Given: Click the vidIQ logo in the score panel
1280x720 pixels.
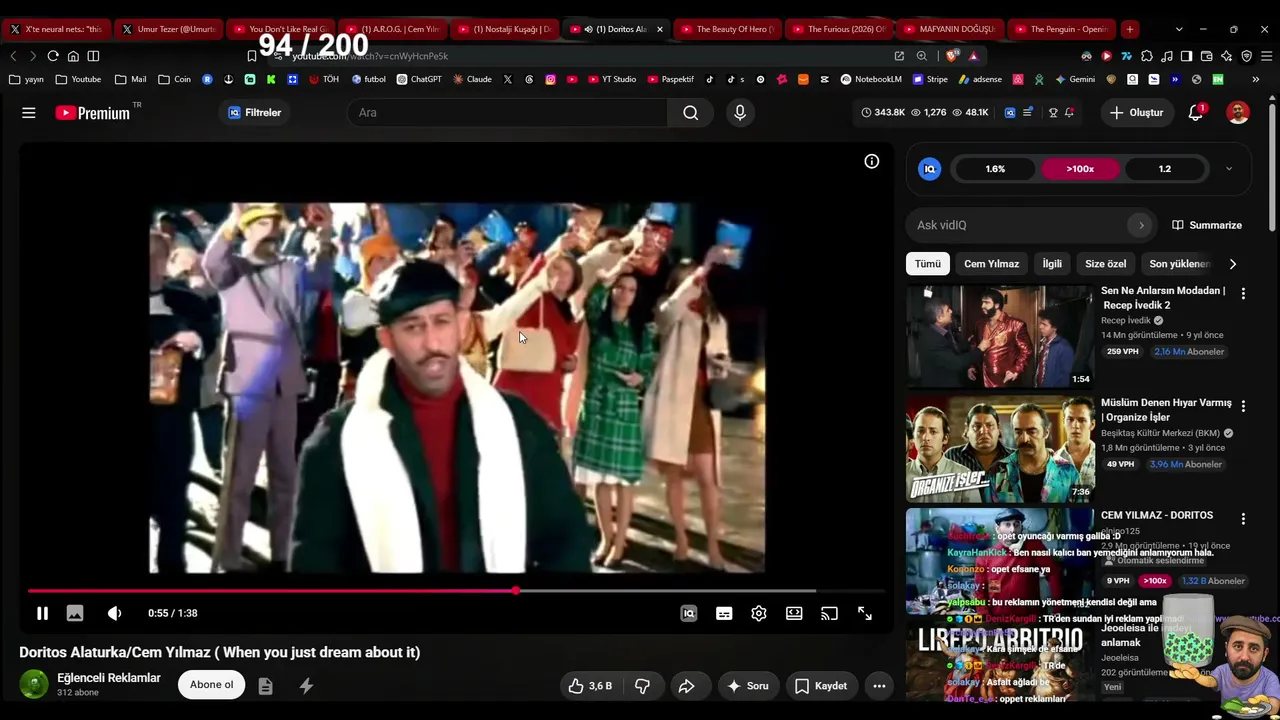Looking at the screenshot, I should coord(930,169).
